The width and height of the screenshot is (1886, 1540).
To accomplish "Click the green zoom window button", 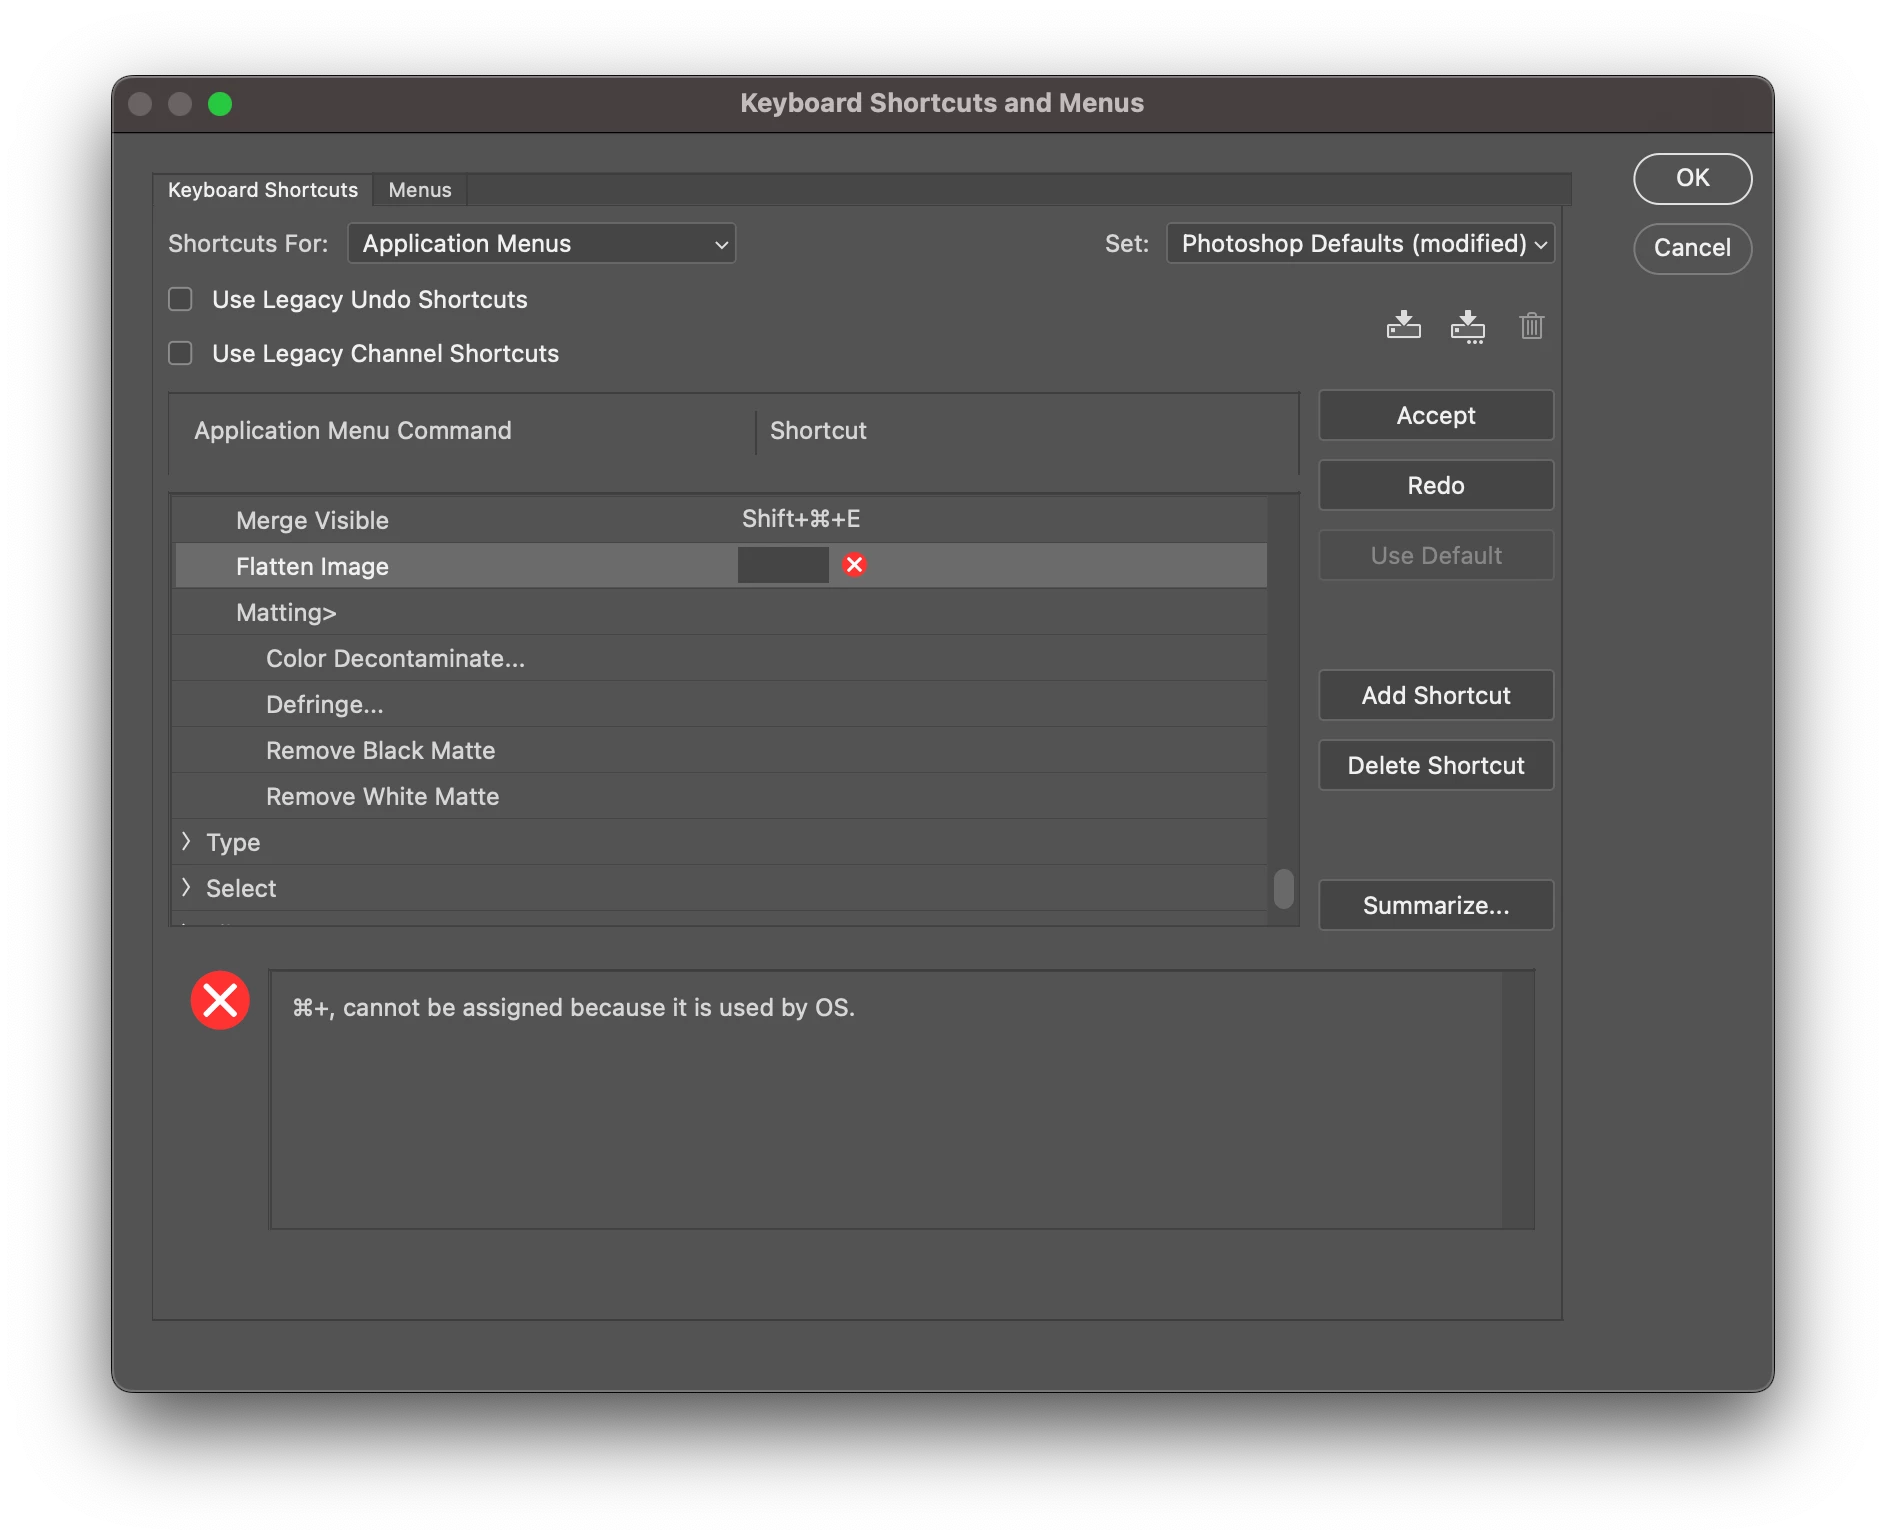I will click(220, 104).
